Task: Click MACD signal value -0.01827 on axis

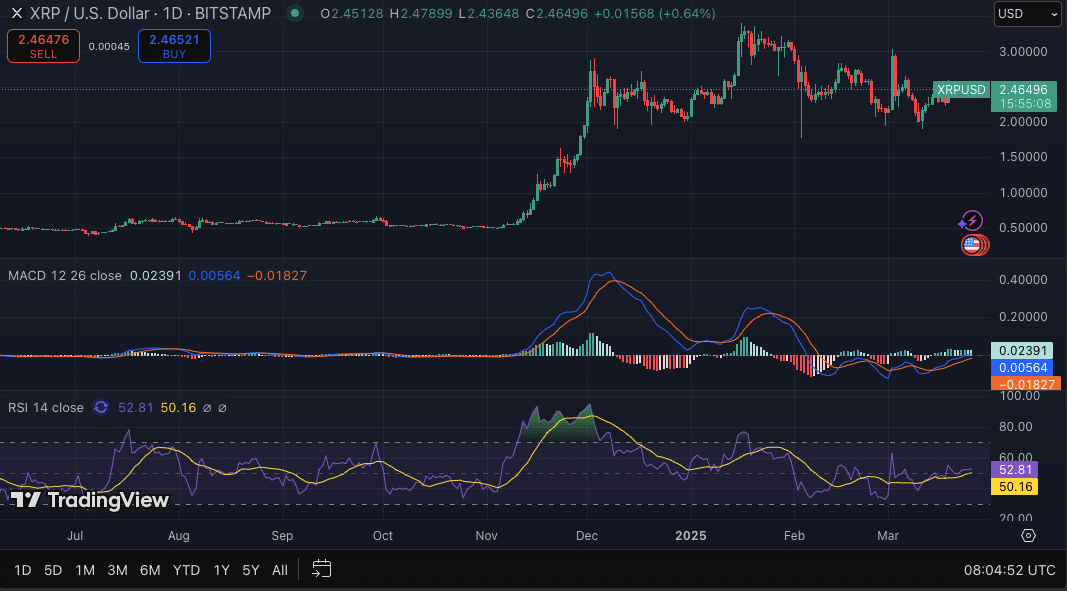Action: [x=1025, y=383]
